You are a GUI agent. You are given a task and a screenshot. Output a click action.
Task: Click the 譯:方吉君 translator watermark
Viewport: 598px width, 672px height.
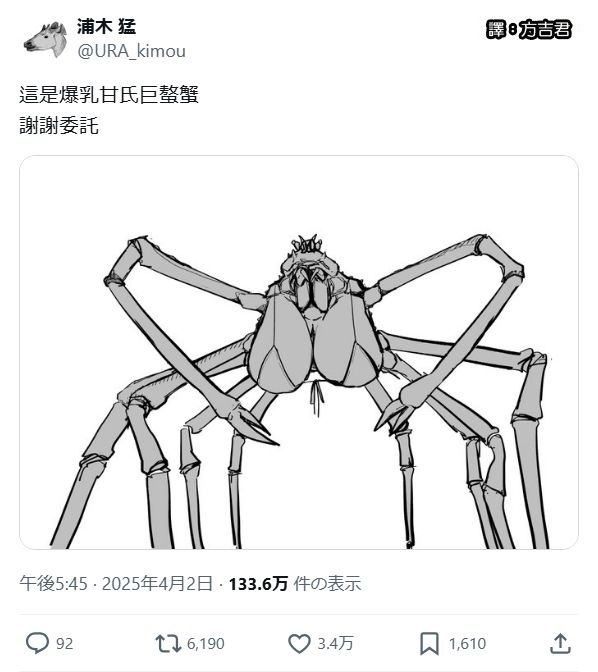(x=529, y=30)
